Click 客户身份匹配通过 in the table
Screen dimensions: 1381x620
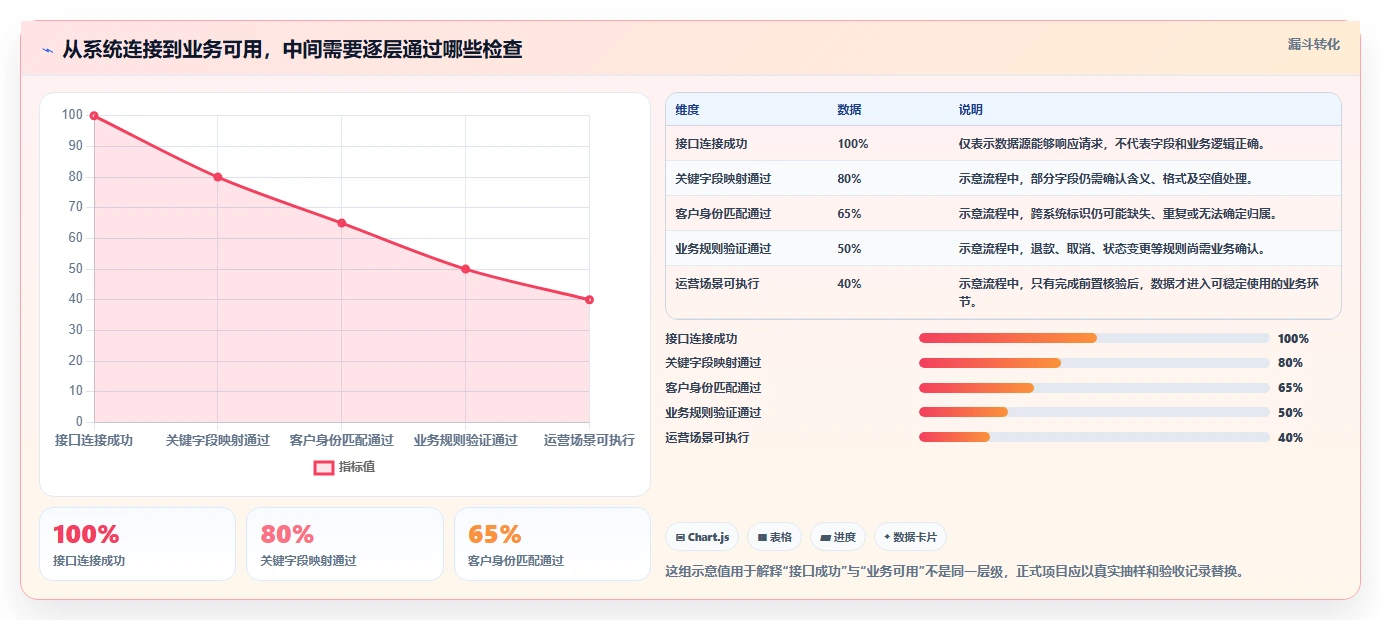click(723, 214)
